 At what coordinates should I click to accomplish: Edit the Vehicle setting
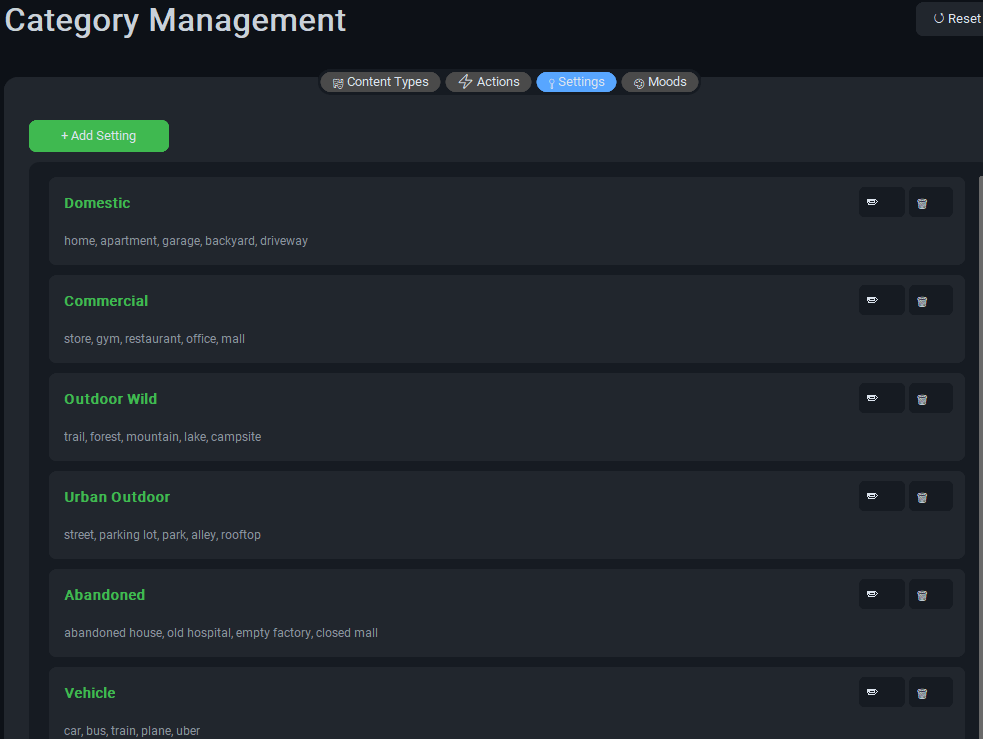(881, 692)
